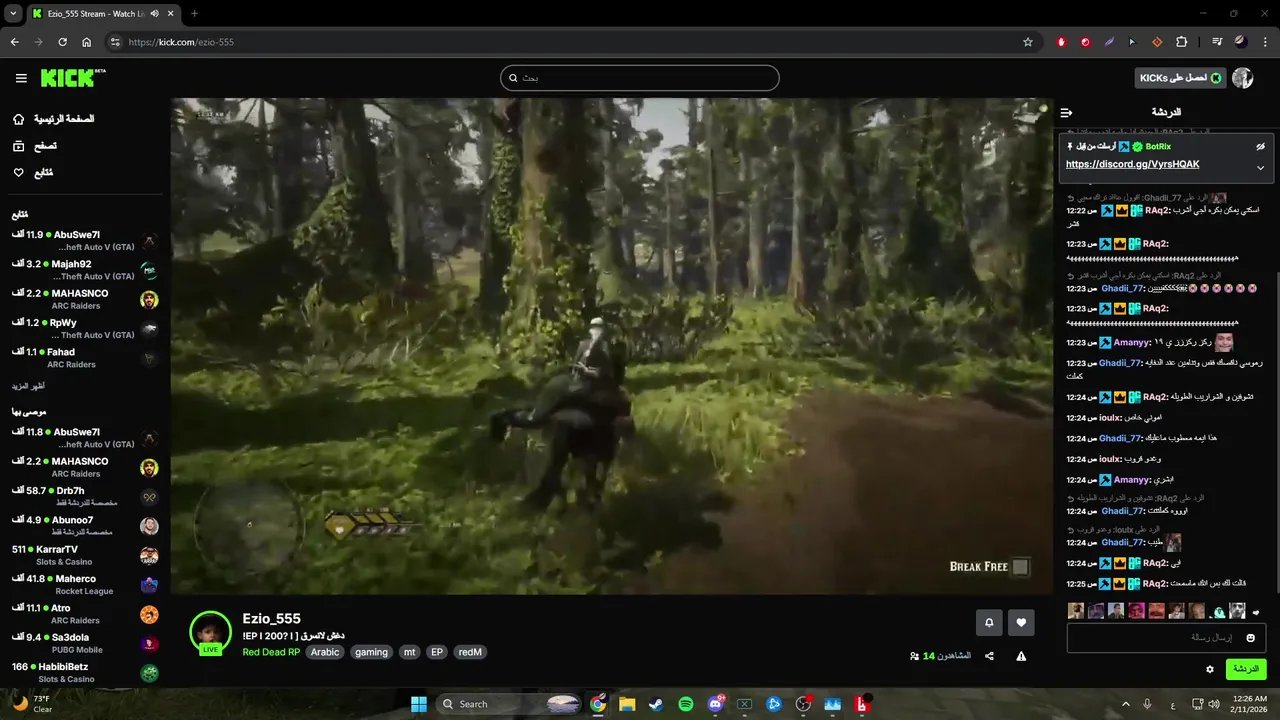Open the Home page sidebar link
The width and height of the screenshot is (1280, 720).
(x=54, y=119)
